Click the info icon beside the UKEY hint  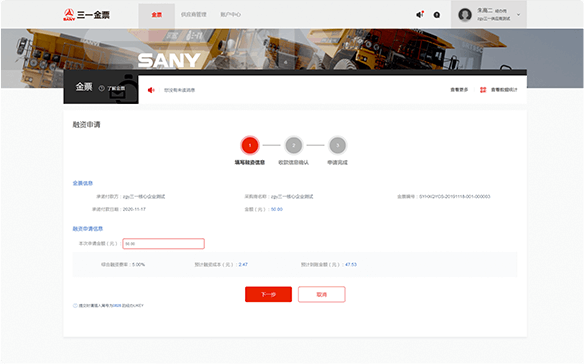(x=75, y=306)
